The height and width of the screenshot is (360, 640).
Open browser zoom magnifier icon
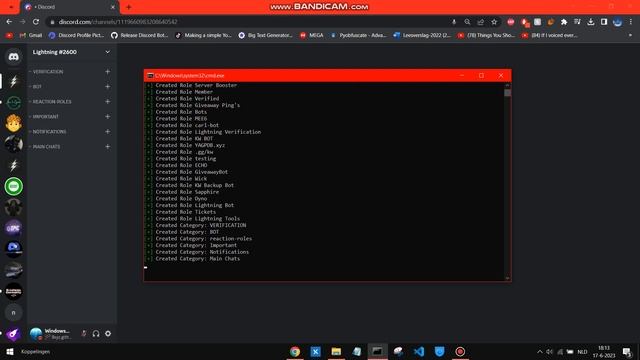467,22
